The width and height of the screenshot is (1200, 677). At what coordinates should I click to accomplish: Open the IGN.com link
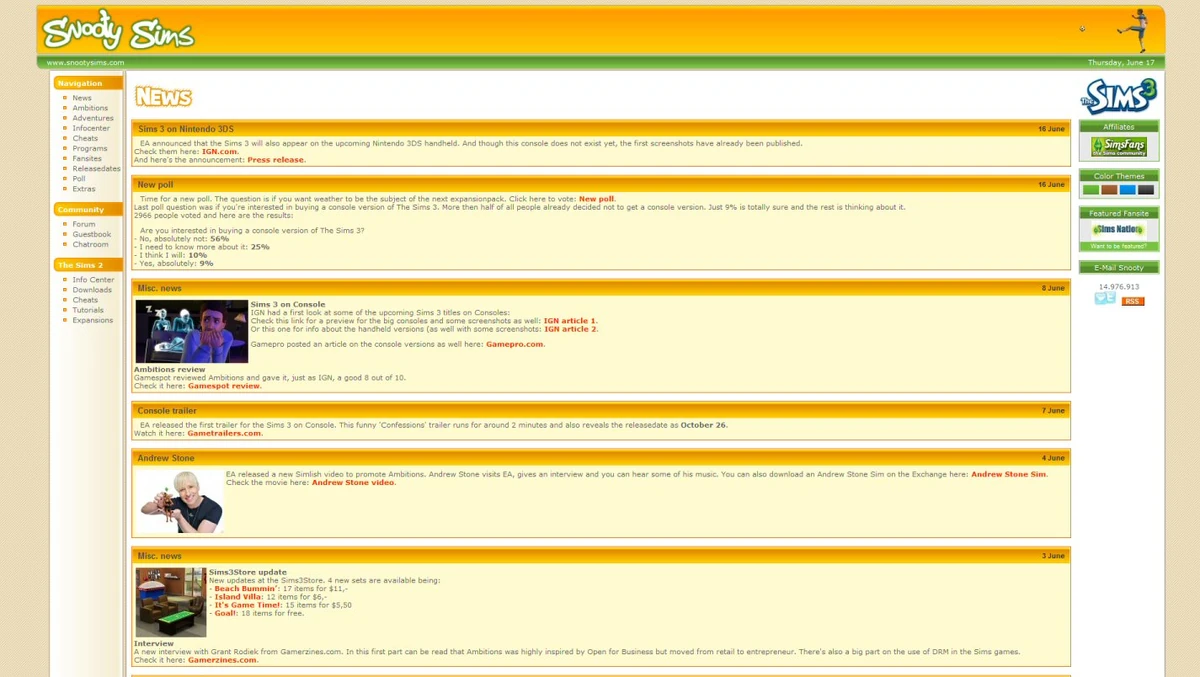pos(220,151)
